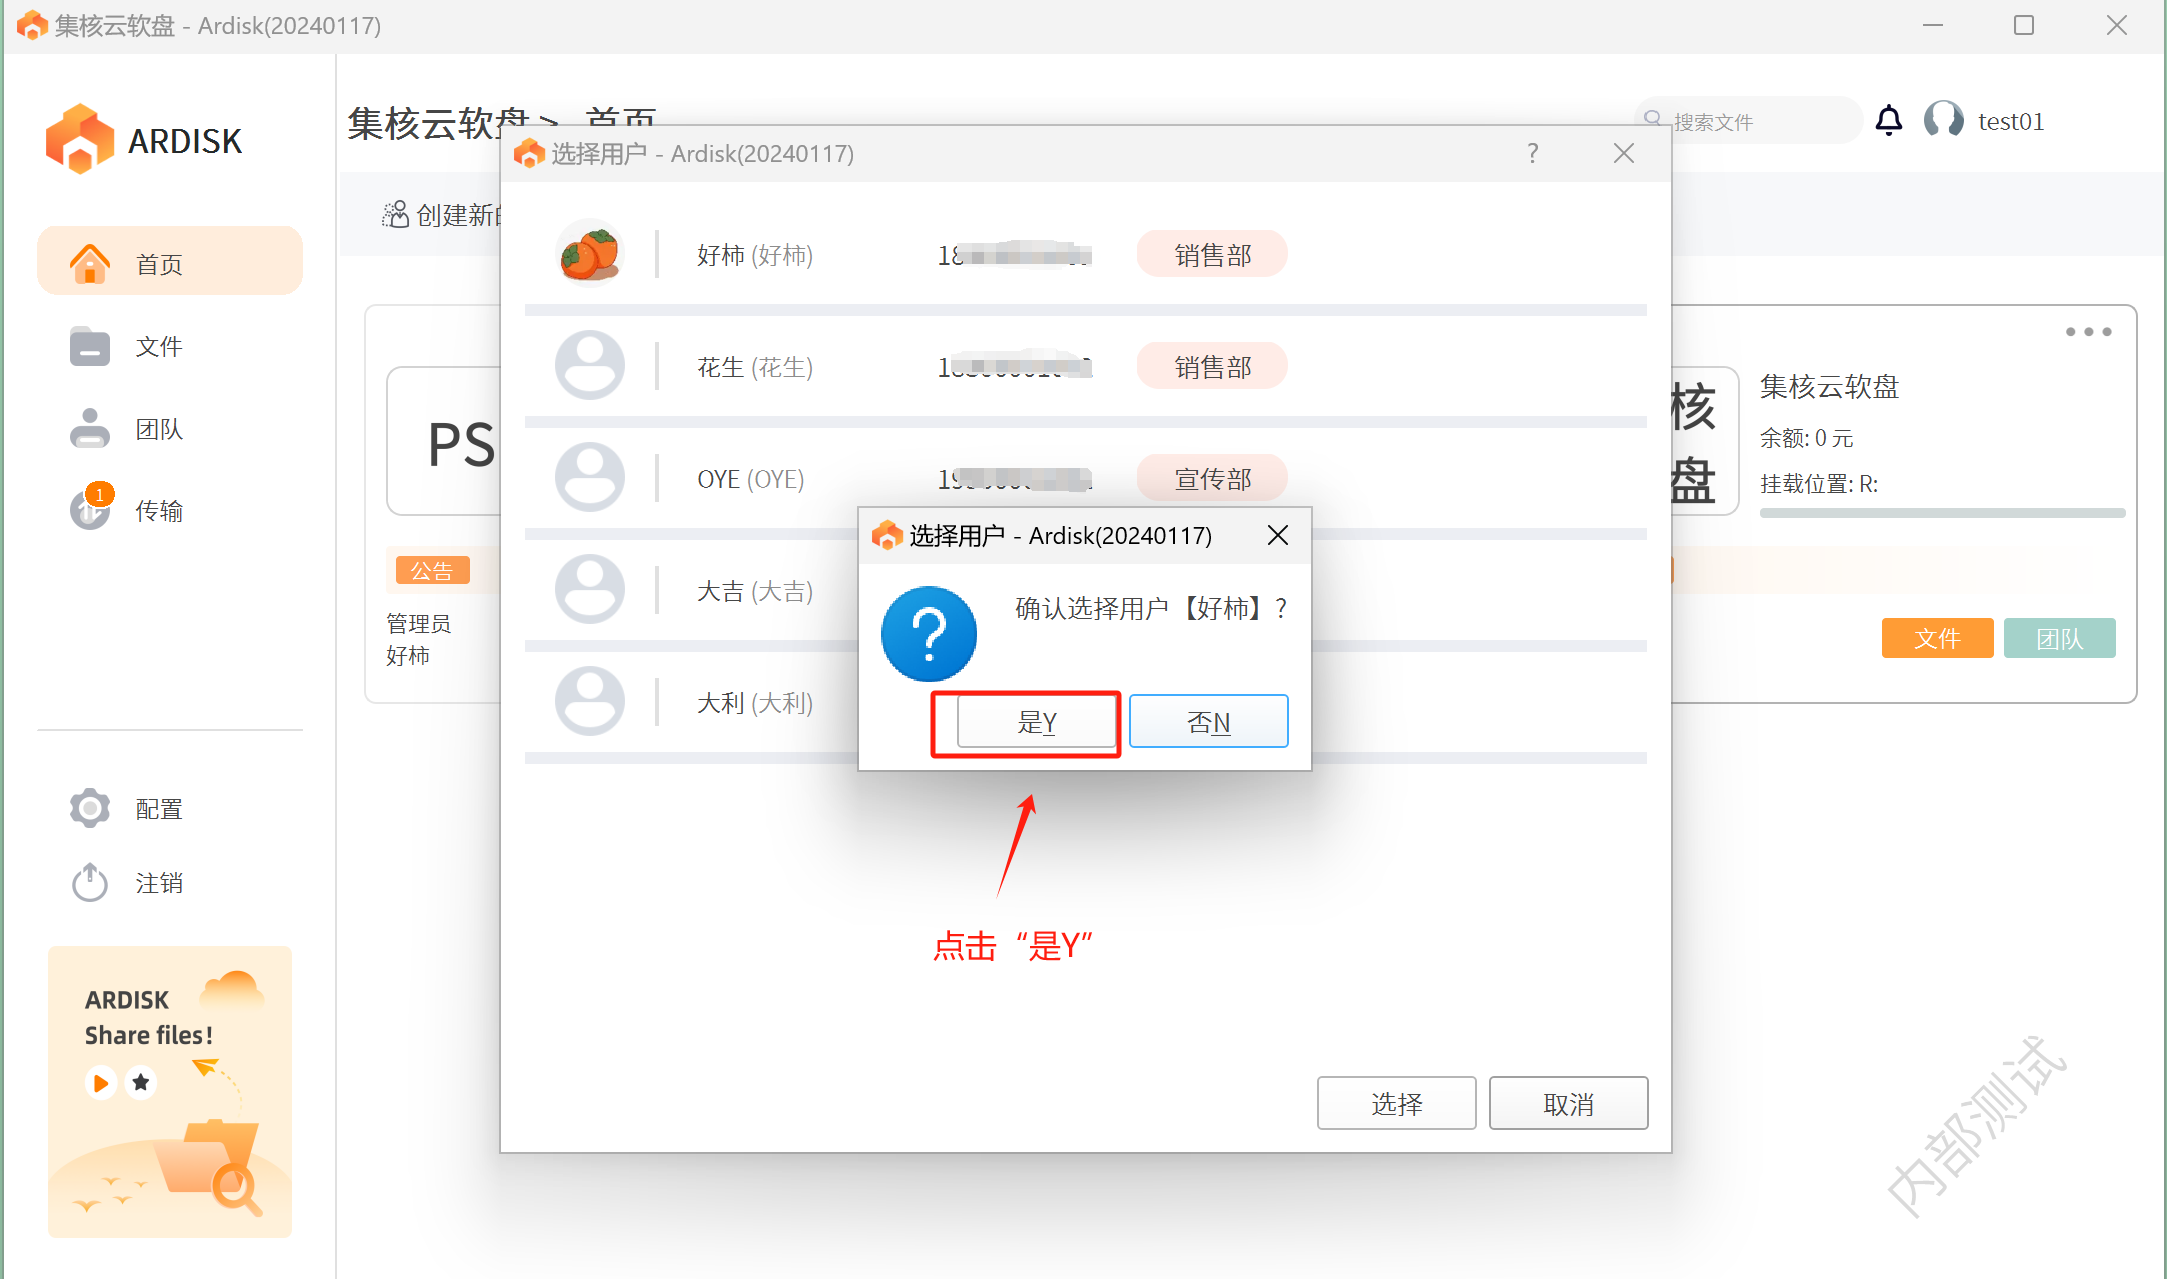Click the persimmon avatar of 好柿

click(x=589, y=254)
